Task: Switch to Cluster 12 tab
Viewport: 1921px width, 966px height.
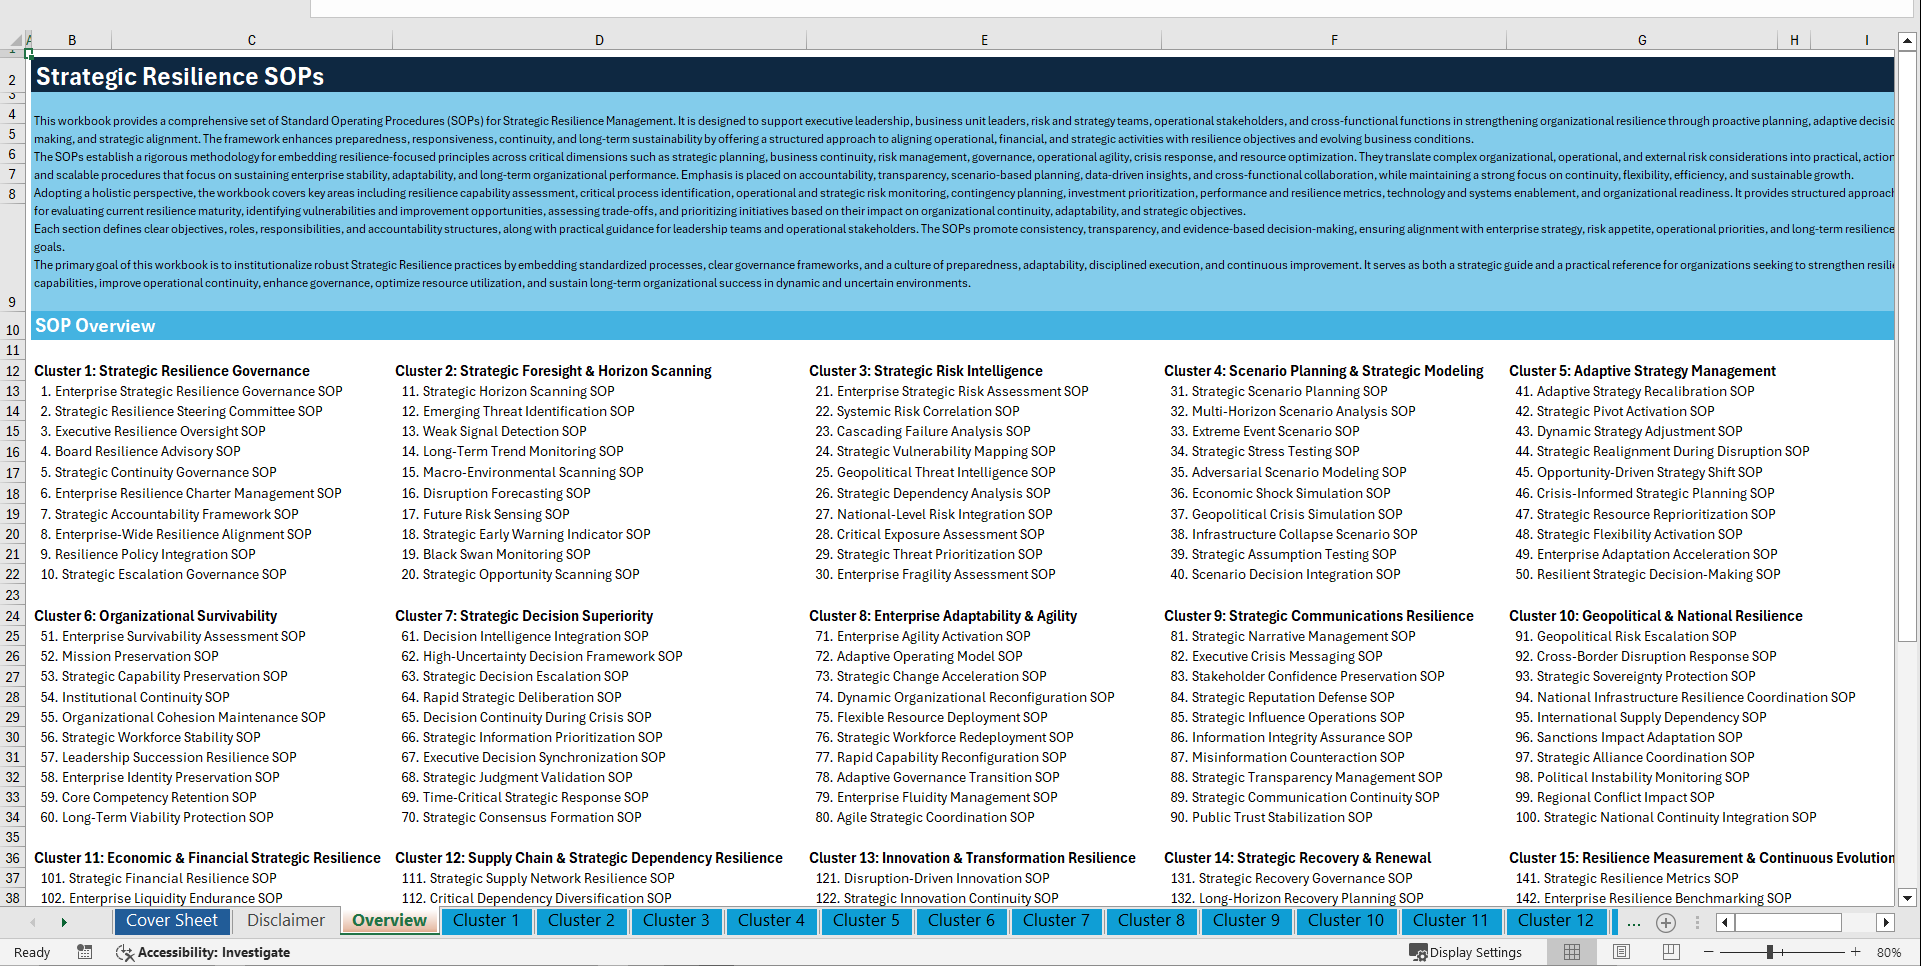Action: coord(1556,921)
